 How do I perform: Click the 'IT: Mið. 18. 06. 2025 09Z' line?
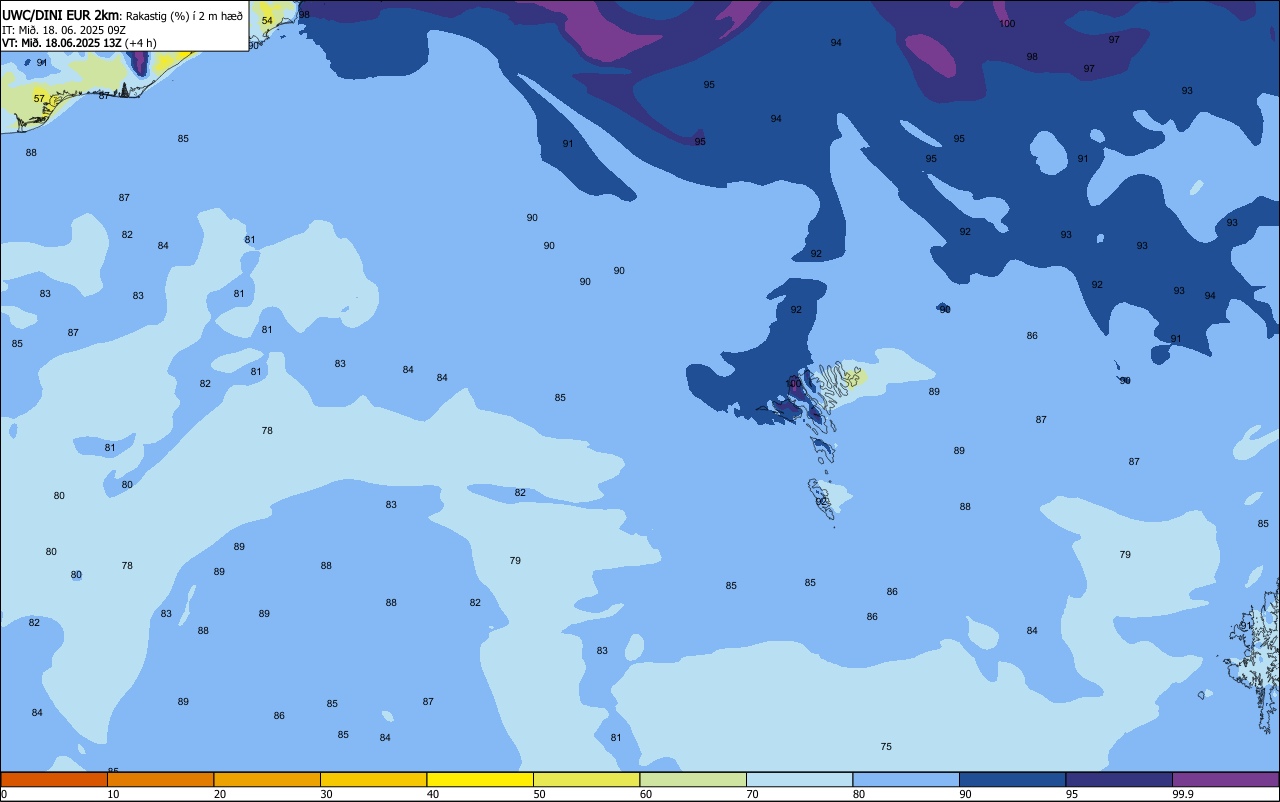pos(63,29)
